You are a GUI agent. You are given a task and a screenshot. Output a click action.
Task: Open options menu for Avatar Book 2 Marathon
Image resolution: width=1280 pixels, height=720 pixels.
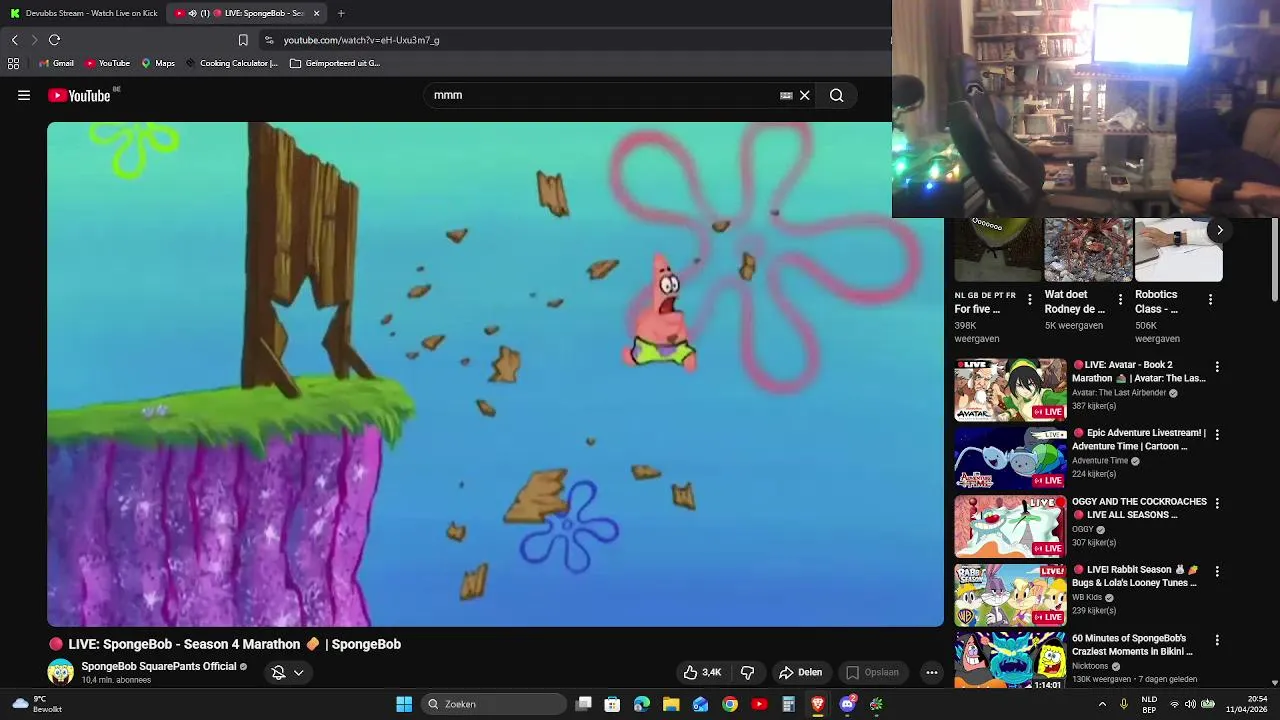click(1217, 367)
